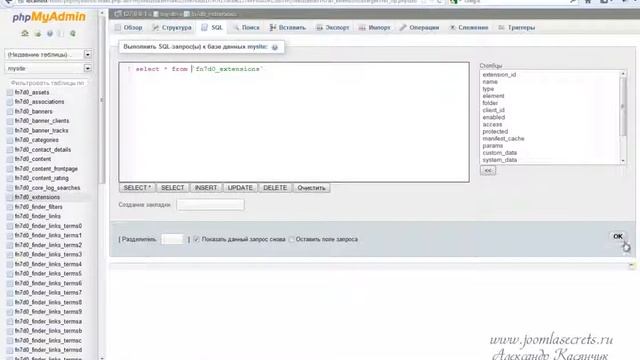Click the Очистить button
The height and width of the screenshot is (360, 640).
(x=311, y=188)
